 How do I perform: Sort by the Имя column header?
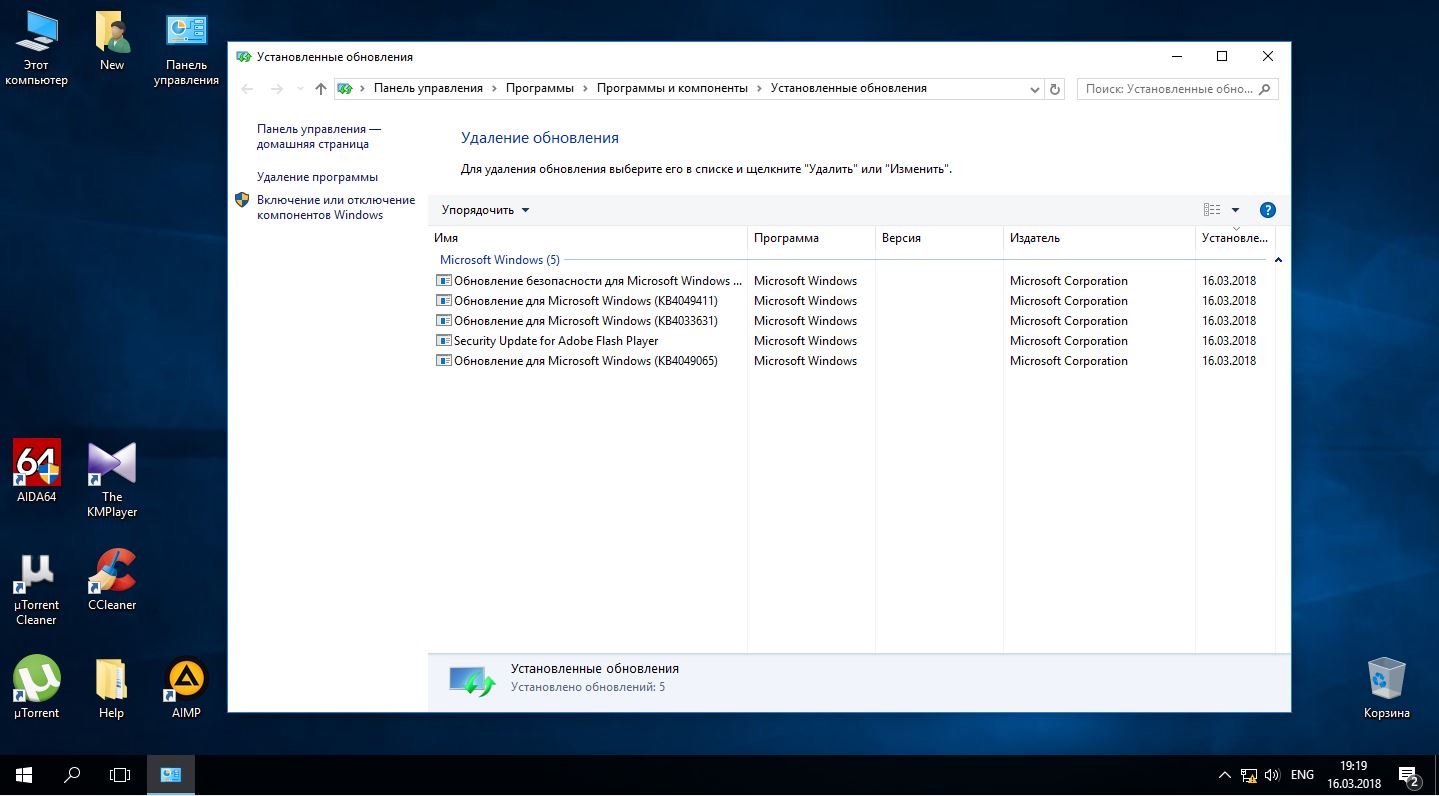(588, 238)
